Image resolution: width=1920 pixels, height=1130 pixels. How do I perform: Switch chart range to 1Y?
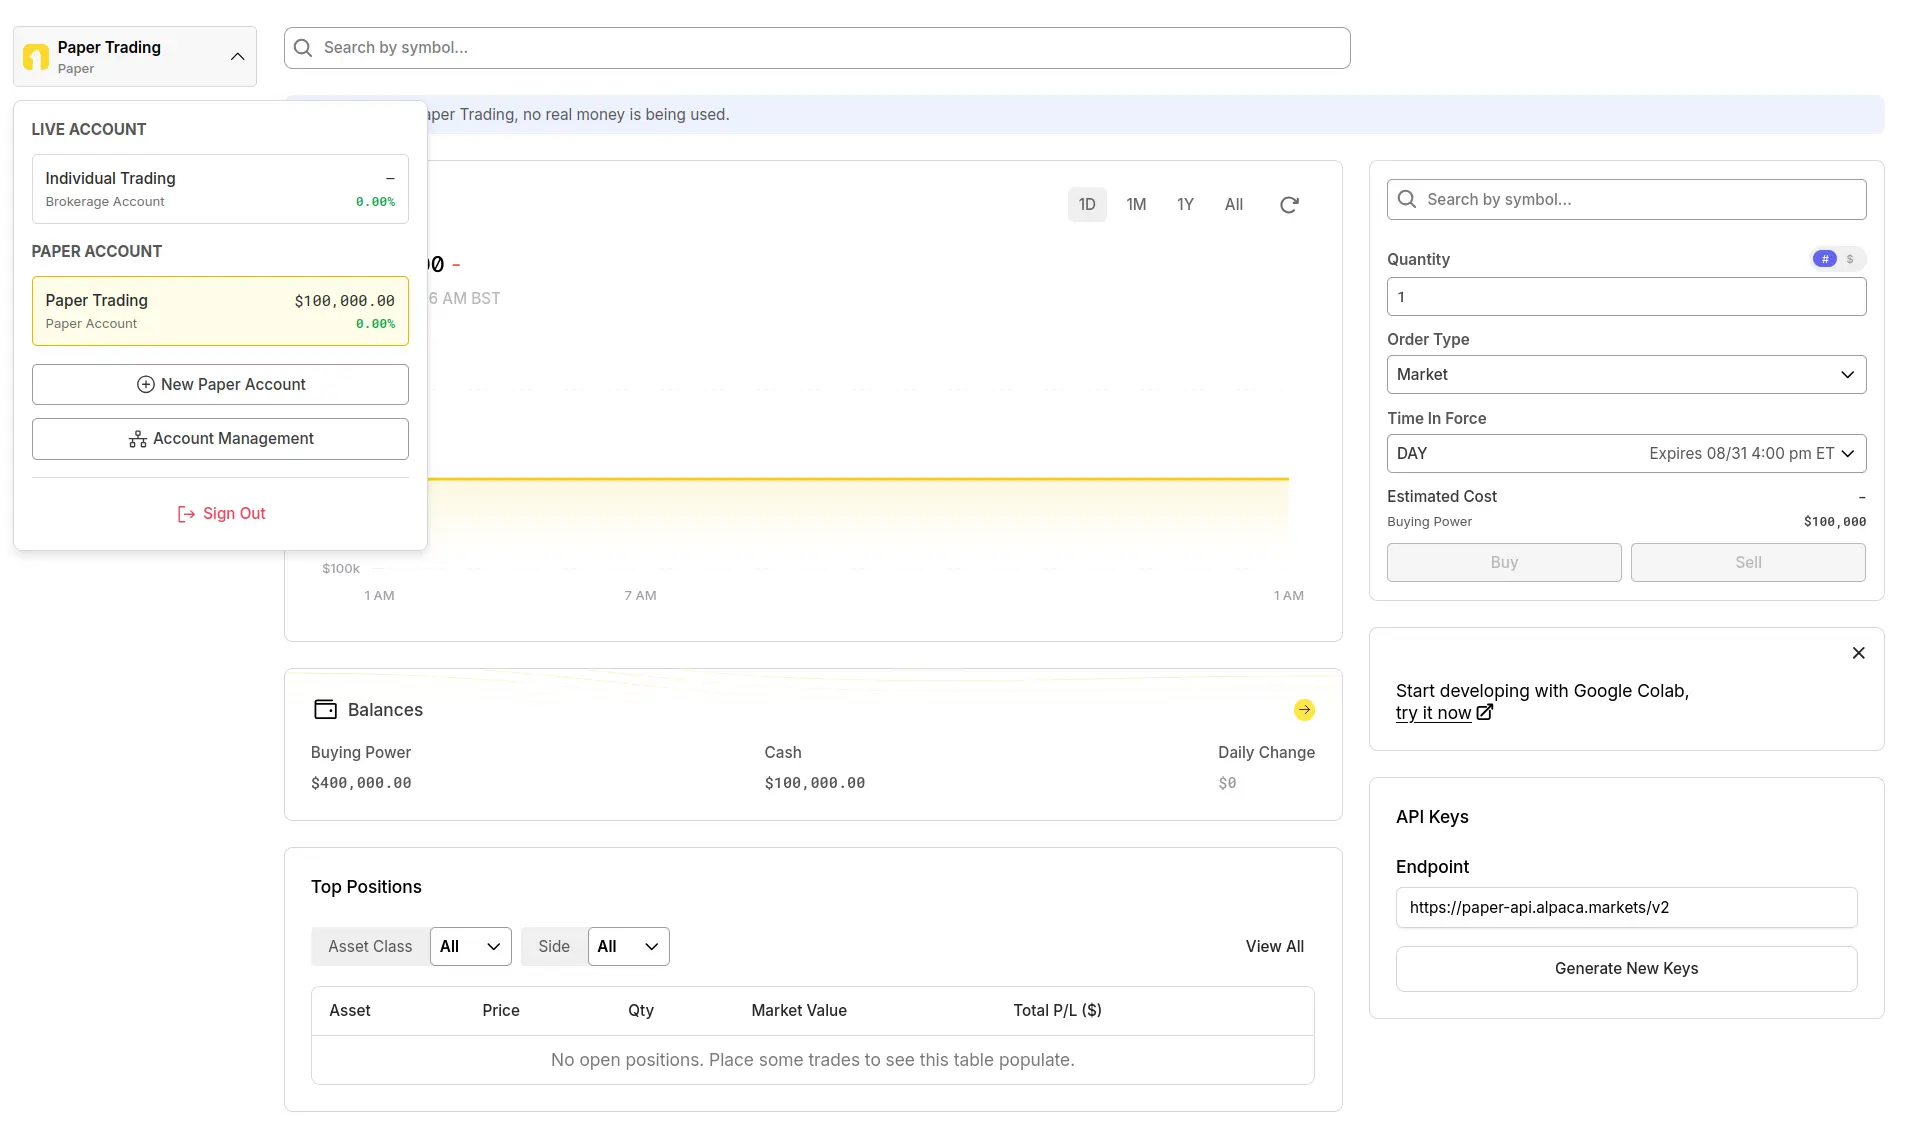(x=1185, y=204)
